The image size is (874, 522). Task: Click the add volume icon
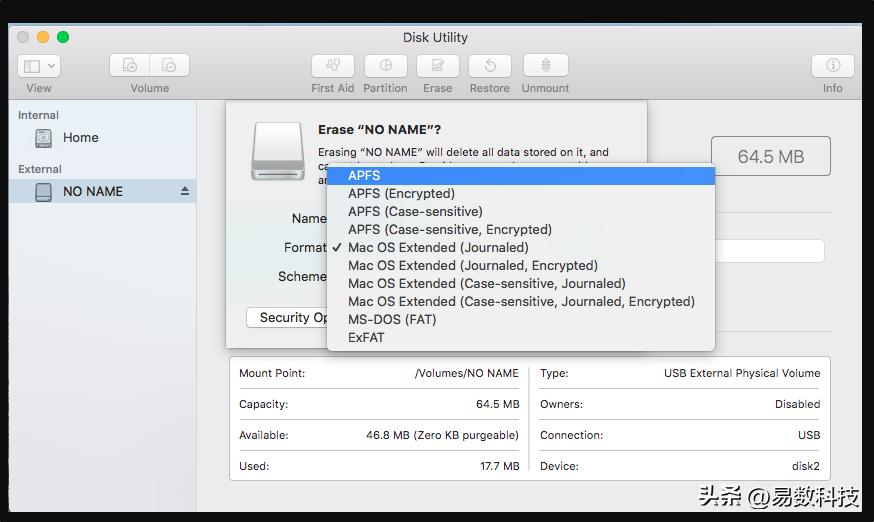click(x=130, y=66)
